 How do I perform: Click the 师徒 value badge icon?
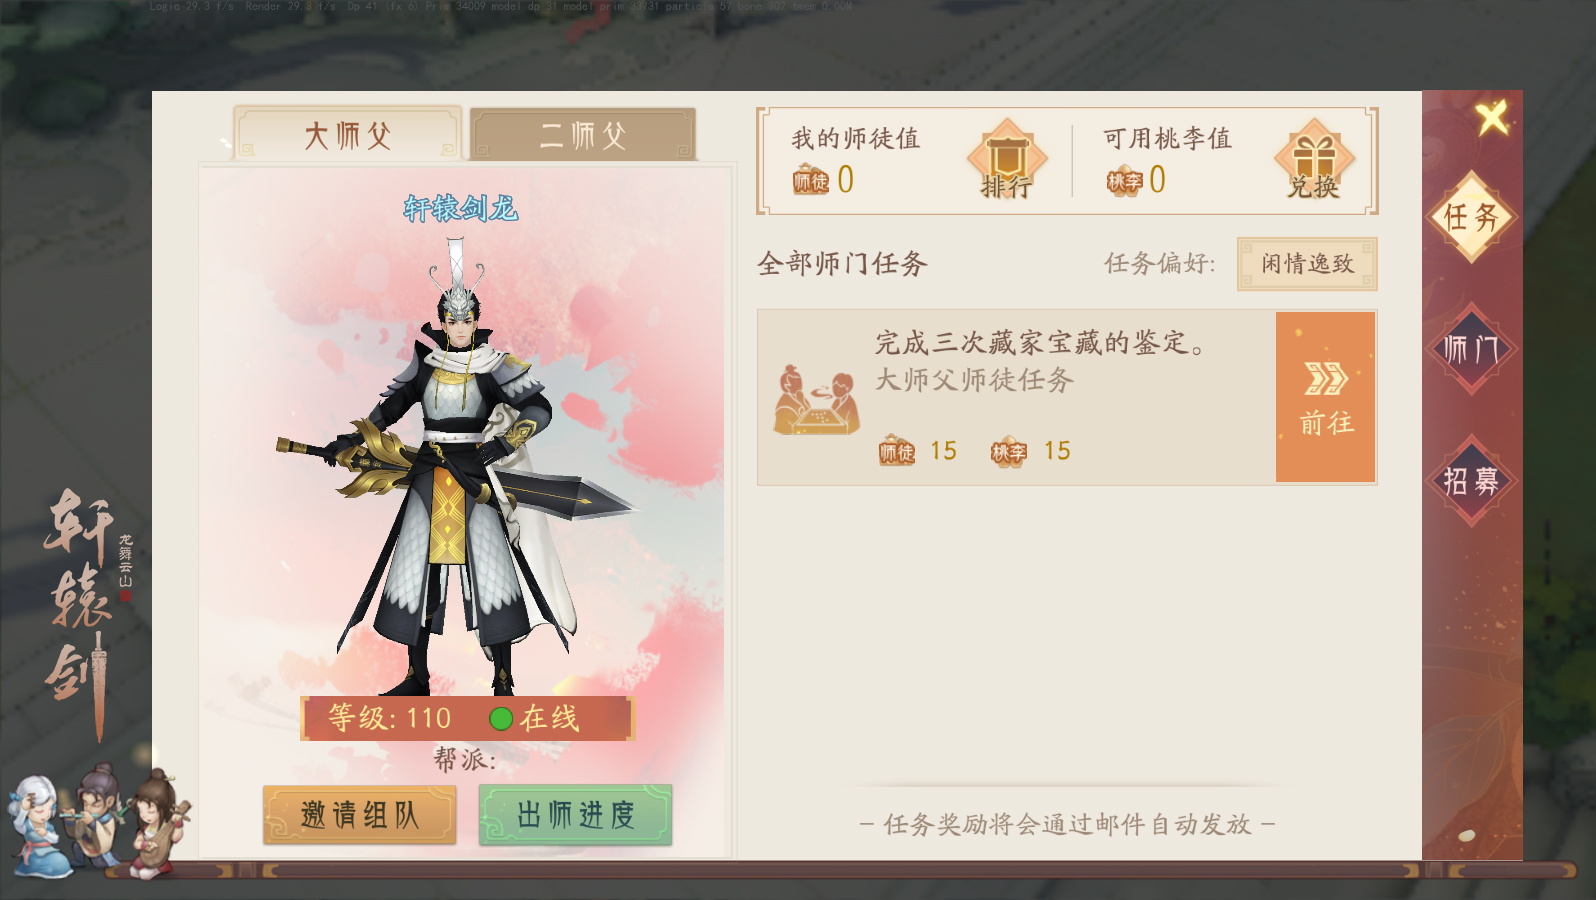(811, 181)
